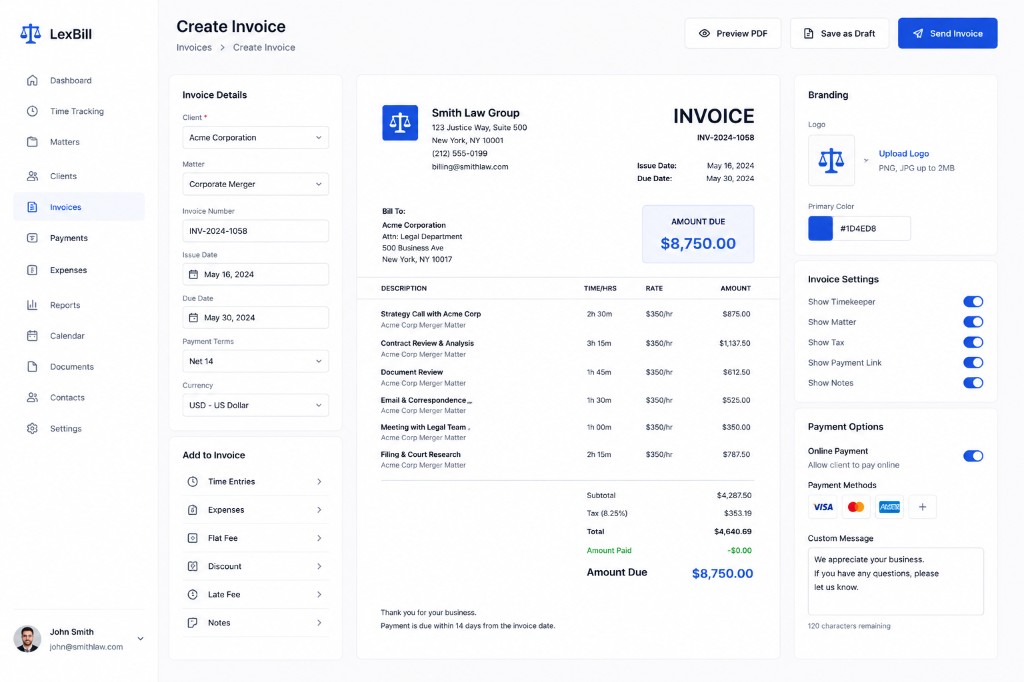Click the #1D4ED8 hex color field
The image size is (1024, 682).
click(871, 229)
